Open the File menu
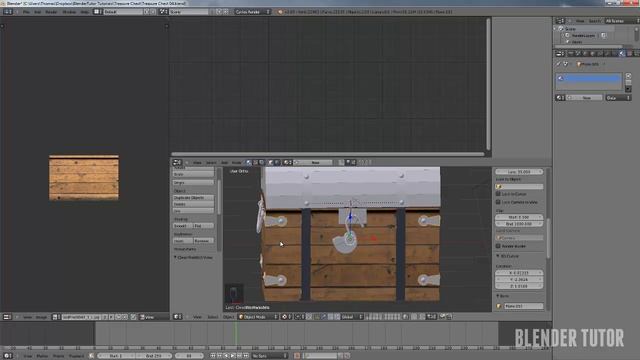640x360 pixels. point(26,12)
